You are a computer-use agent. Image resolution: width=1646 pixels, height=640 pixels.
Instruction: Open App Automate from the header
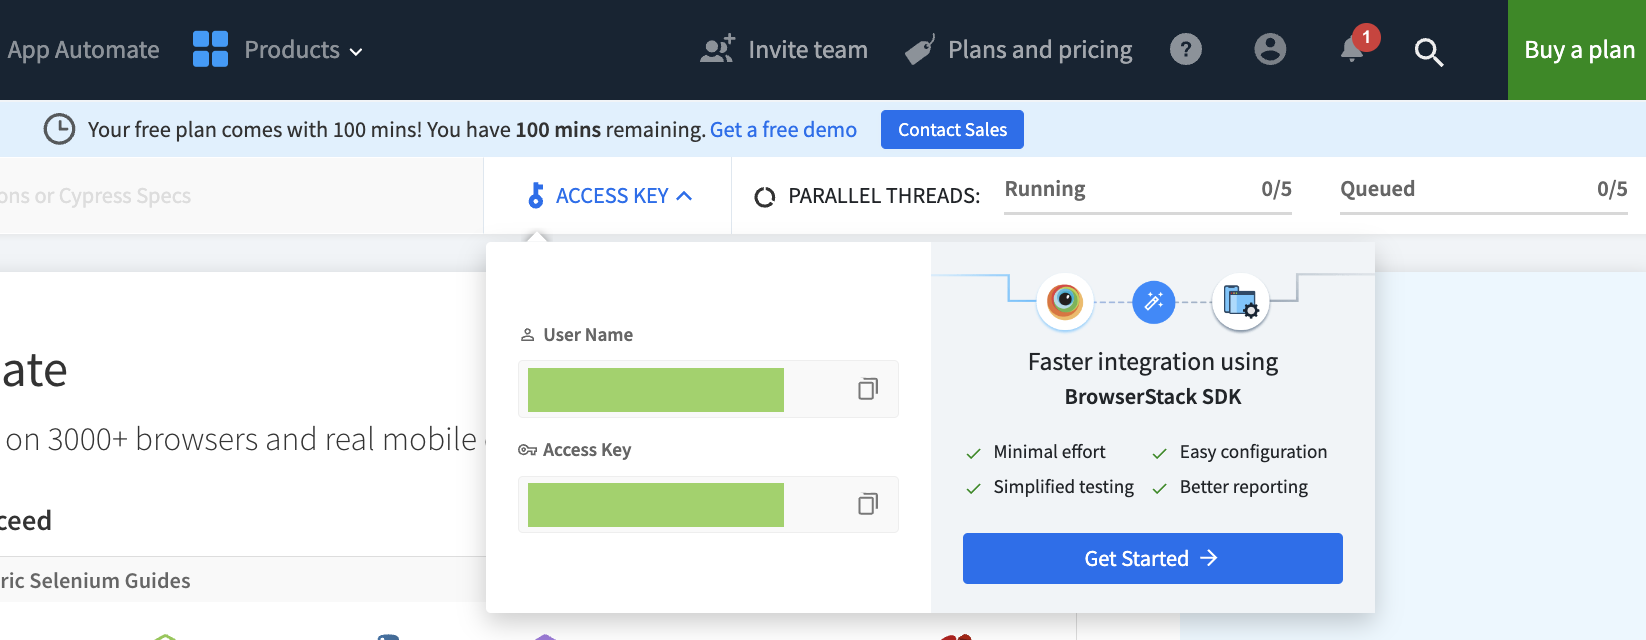tap(83, 50)
